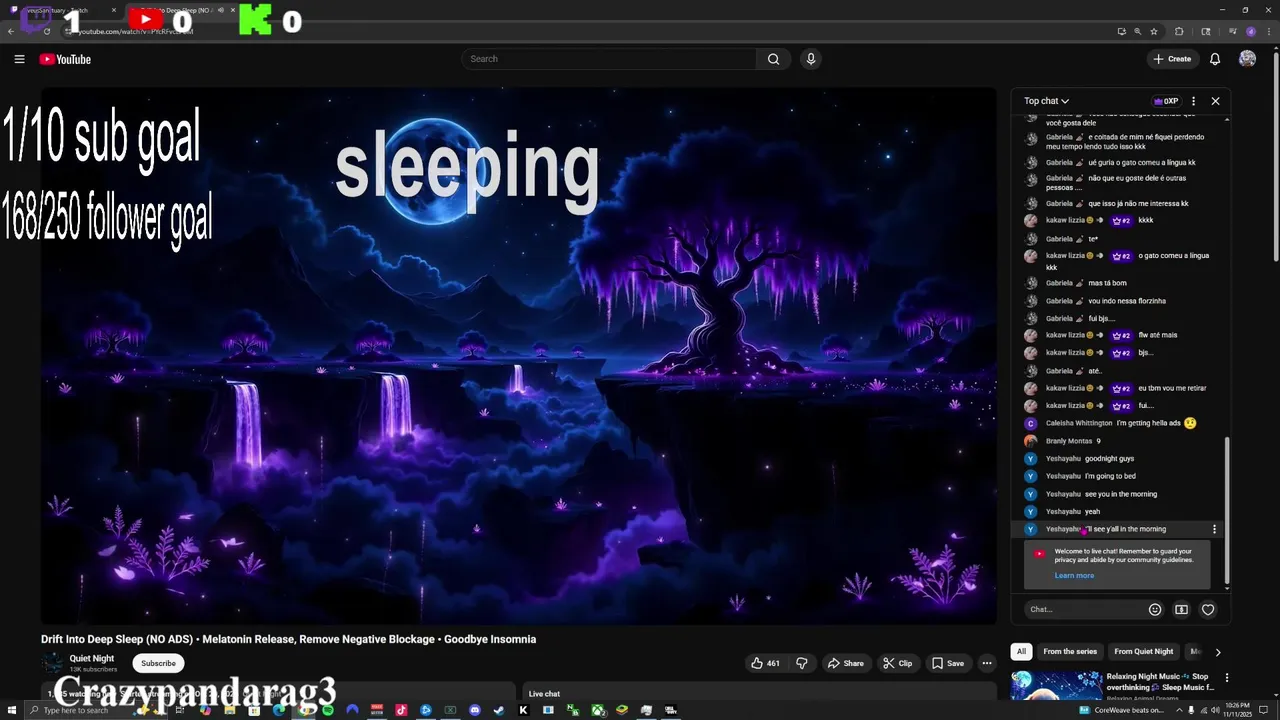Create a Clip of the video
Screen dimensions: 1280x720
(x=897, y=663)
